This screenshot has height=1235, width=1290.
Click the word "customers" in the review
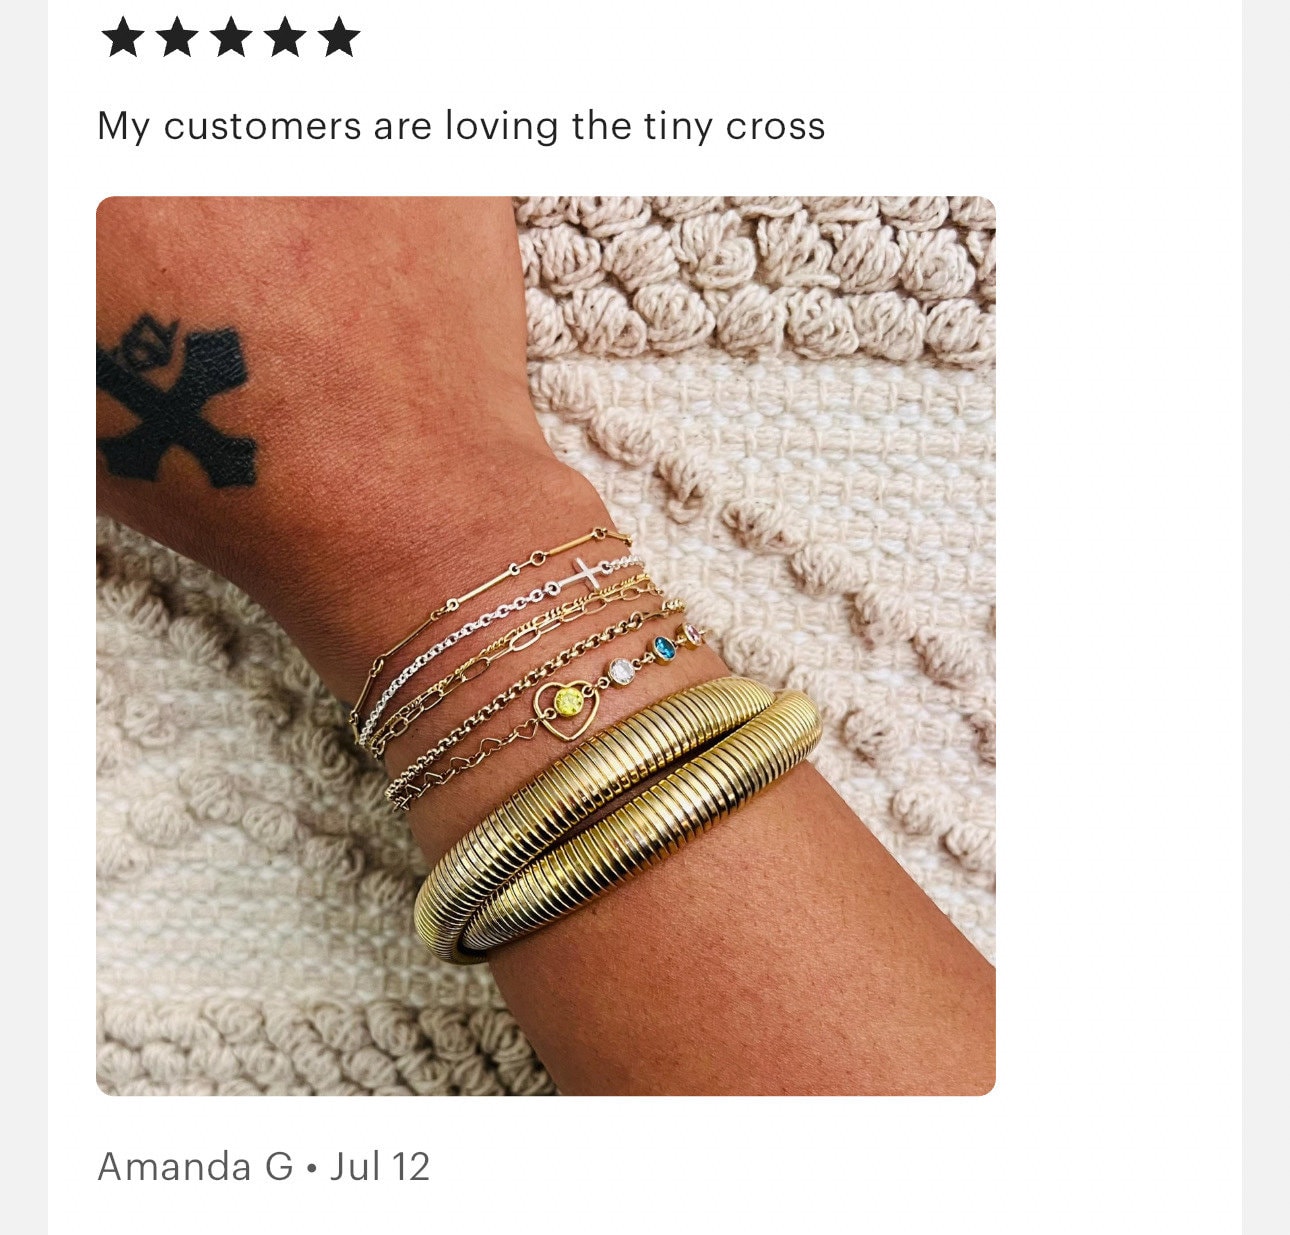pyautogui.click(x=262, y=127)
